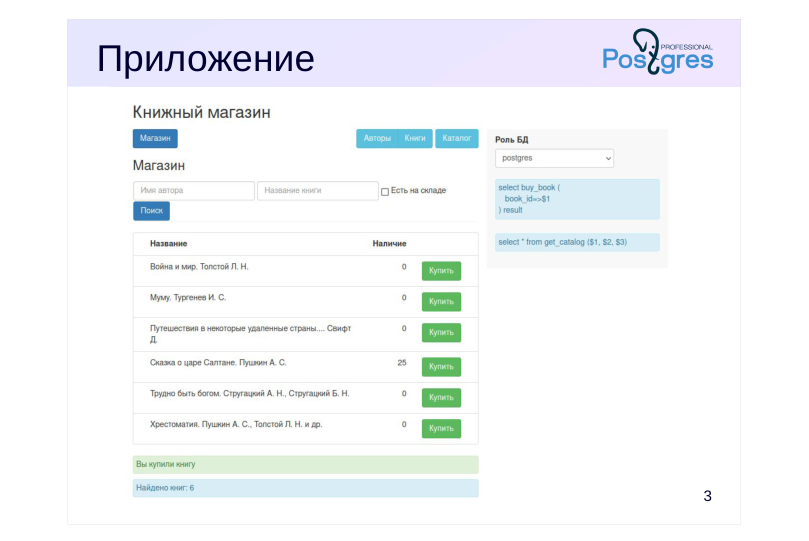This screenshot has height=541, width=809.
Task: Select the Трудно быть богом row title
Action: [x=250, y=394]
